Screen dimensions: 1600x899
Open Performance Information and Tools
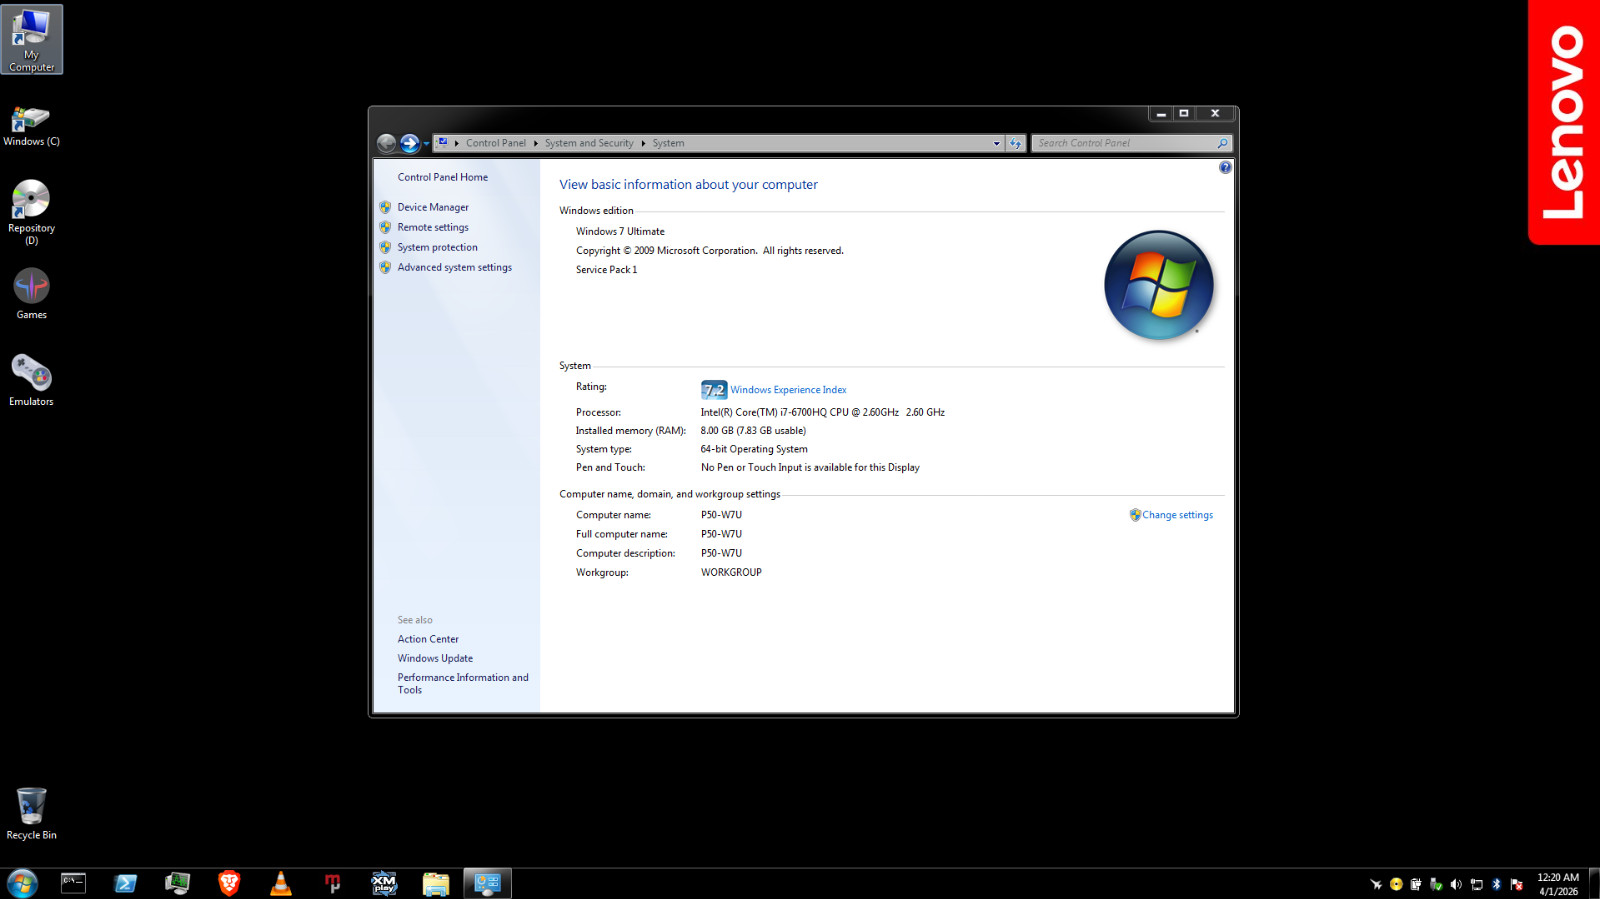click(x=463, y=683)
